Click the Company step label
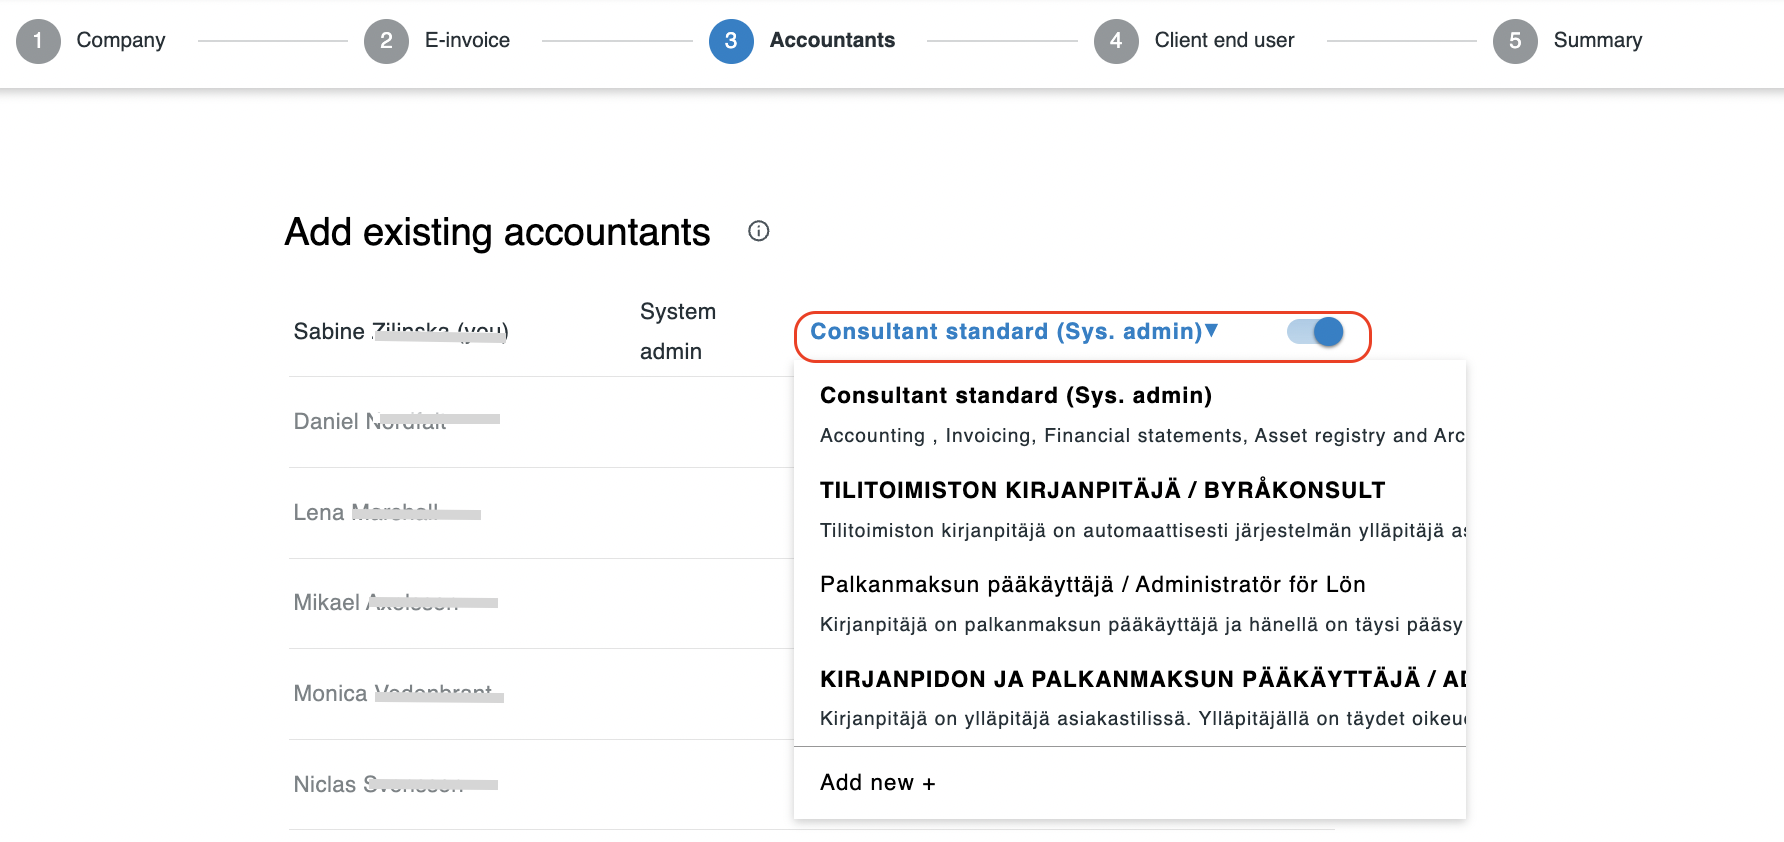 [x=121, y=41]
